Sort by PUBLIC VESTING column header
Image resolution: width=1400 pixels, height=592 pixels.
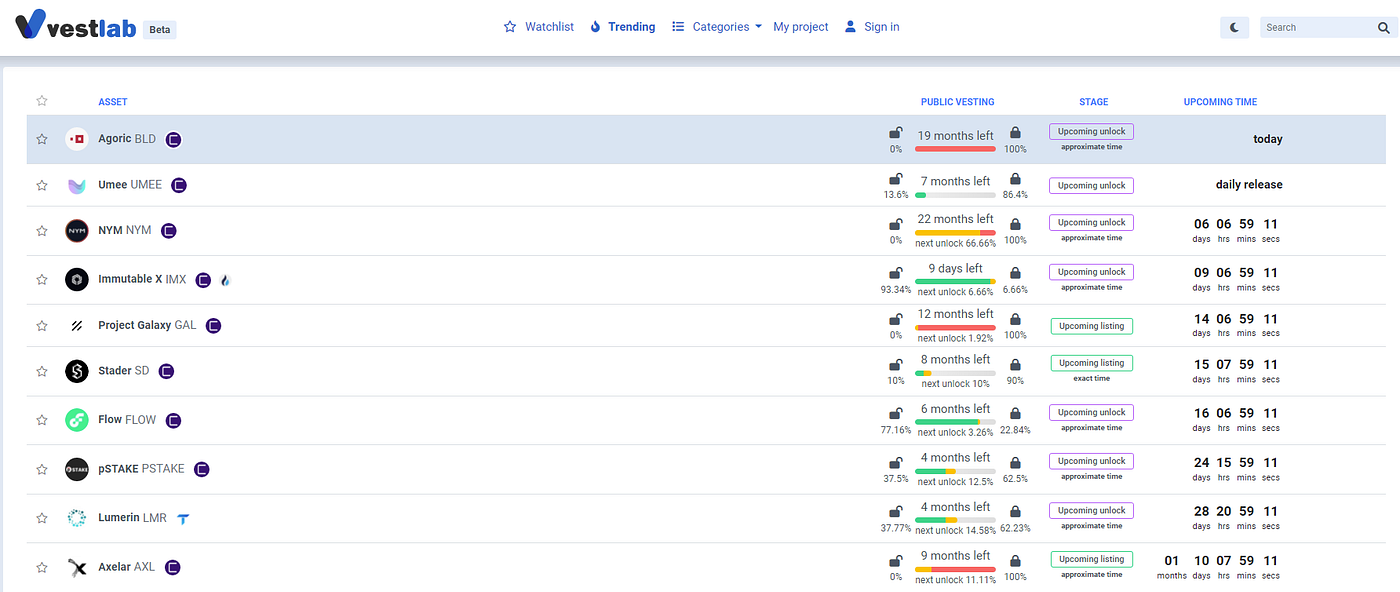tap(958, 102)
